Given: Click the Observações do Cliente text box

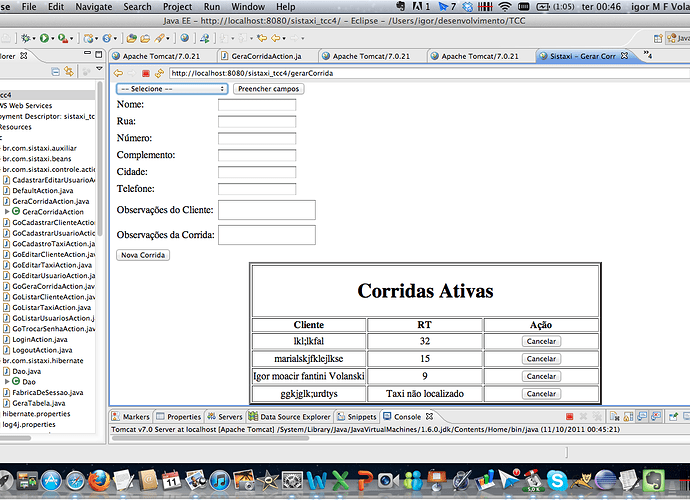Looking at the screenshot, I should click(x=267, y=210).
